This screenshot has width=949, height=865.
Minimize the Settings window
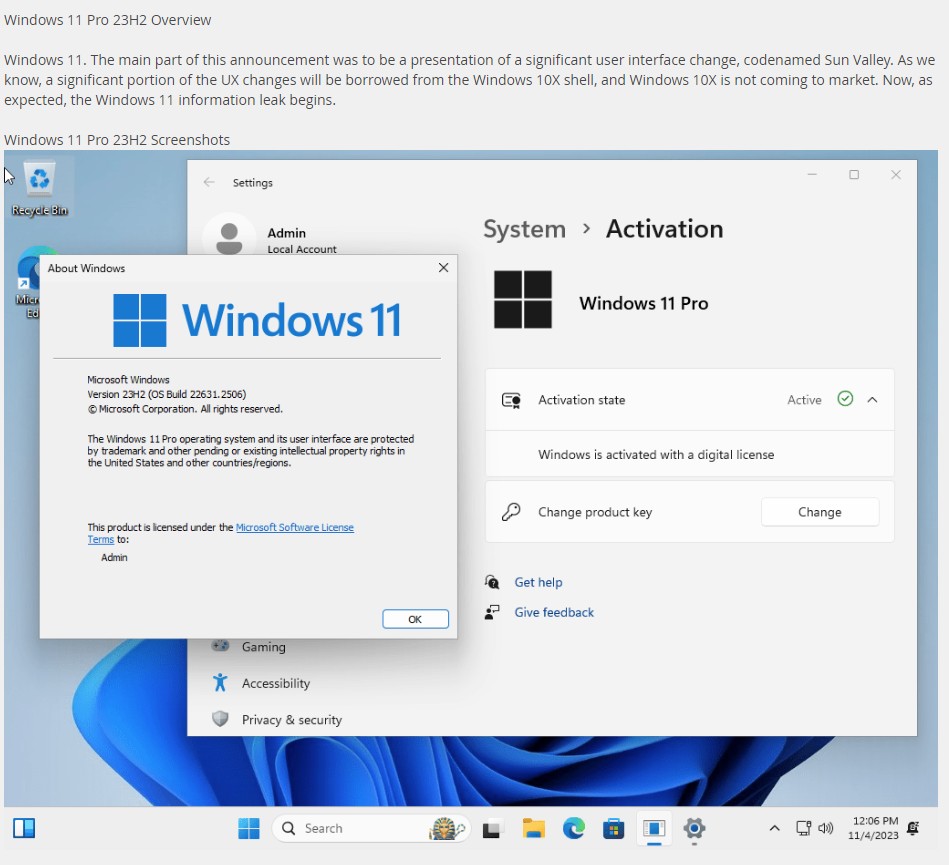pos(812,175)
